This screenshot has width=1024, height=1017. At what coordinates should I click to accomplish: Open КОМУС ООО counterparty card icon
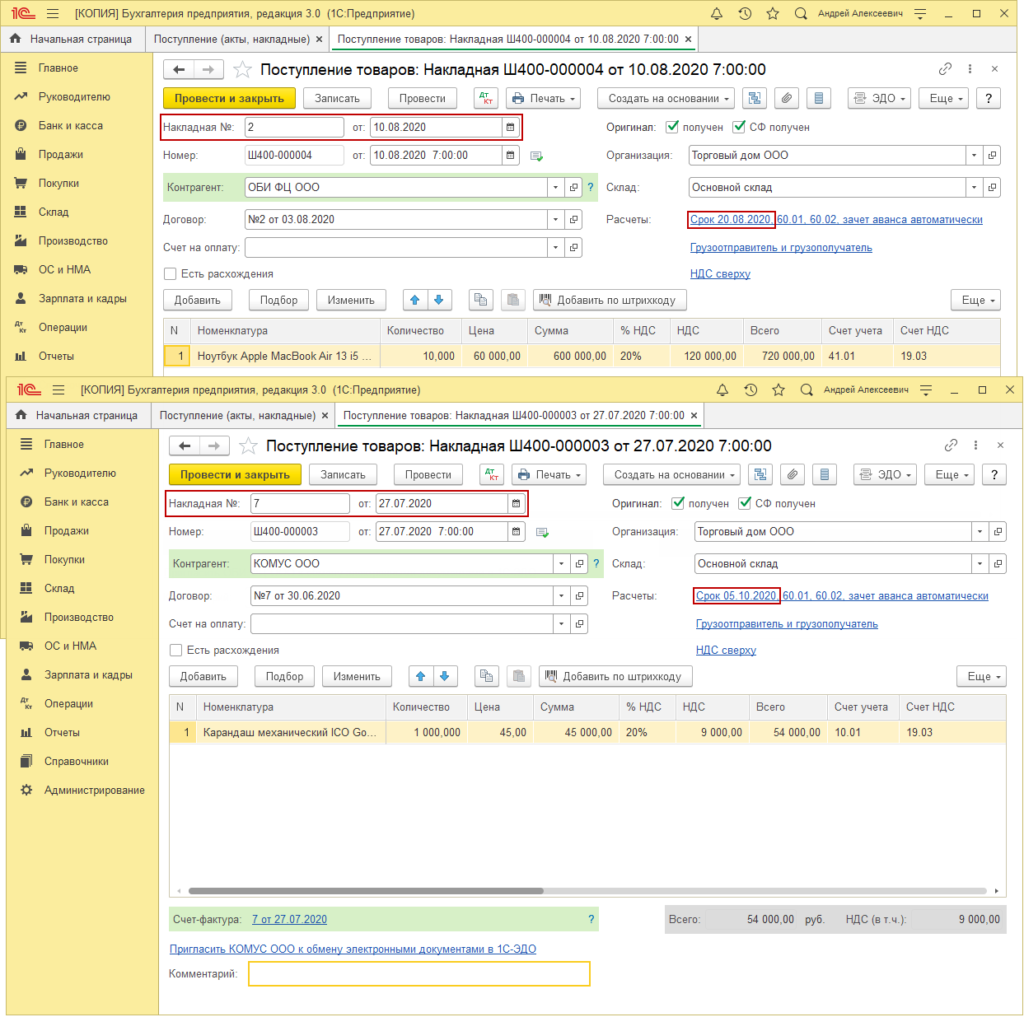pos(579,564)
